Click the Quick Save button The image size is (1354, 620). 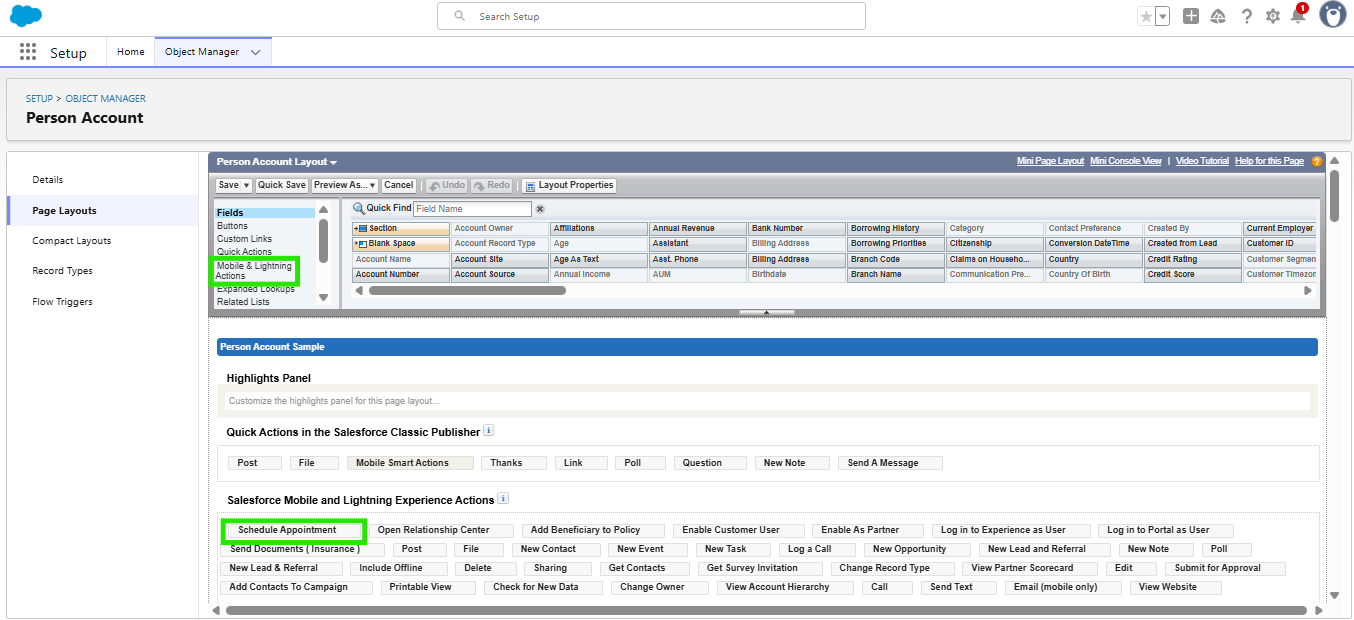pos(282,185)
